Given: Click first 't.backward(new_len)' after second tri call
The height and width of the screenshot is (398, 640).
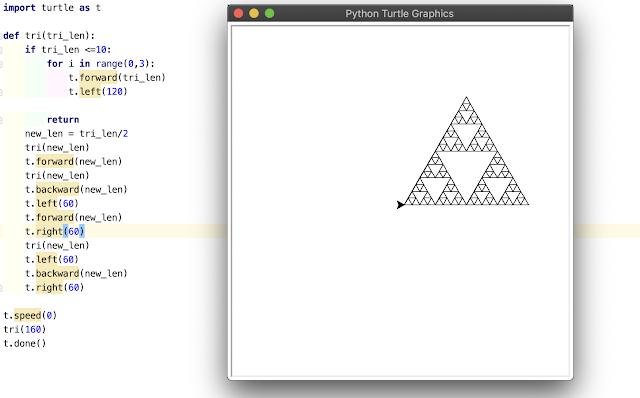Looking at the screenshot, I should 76,189.
